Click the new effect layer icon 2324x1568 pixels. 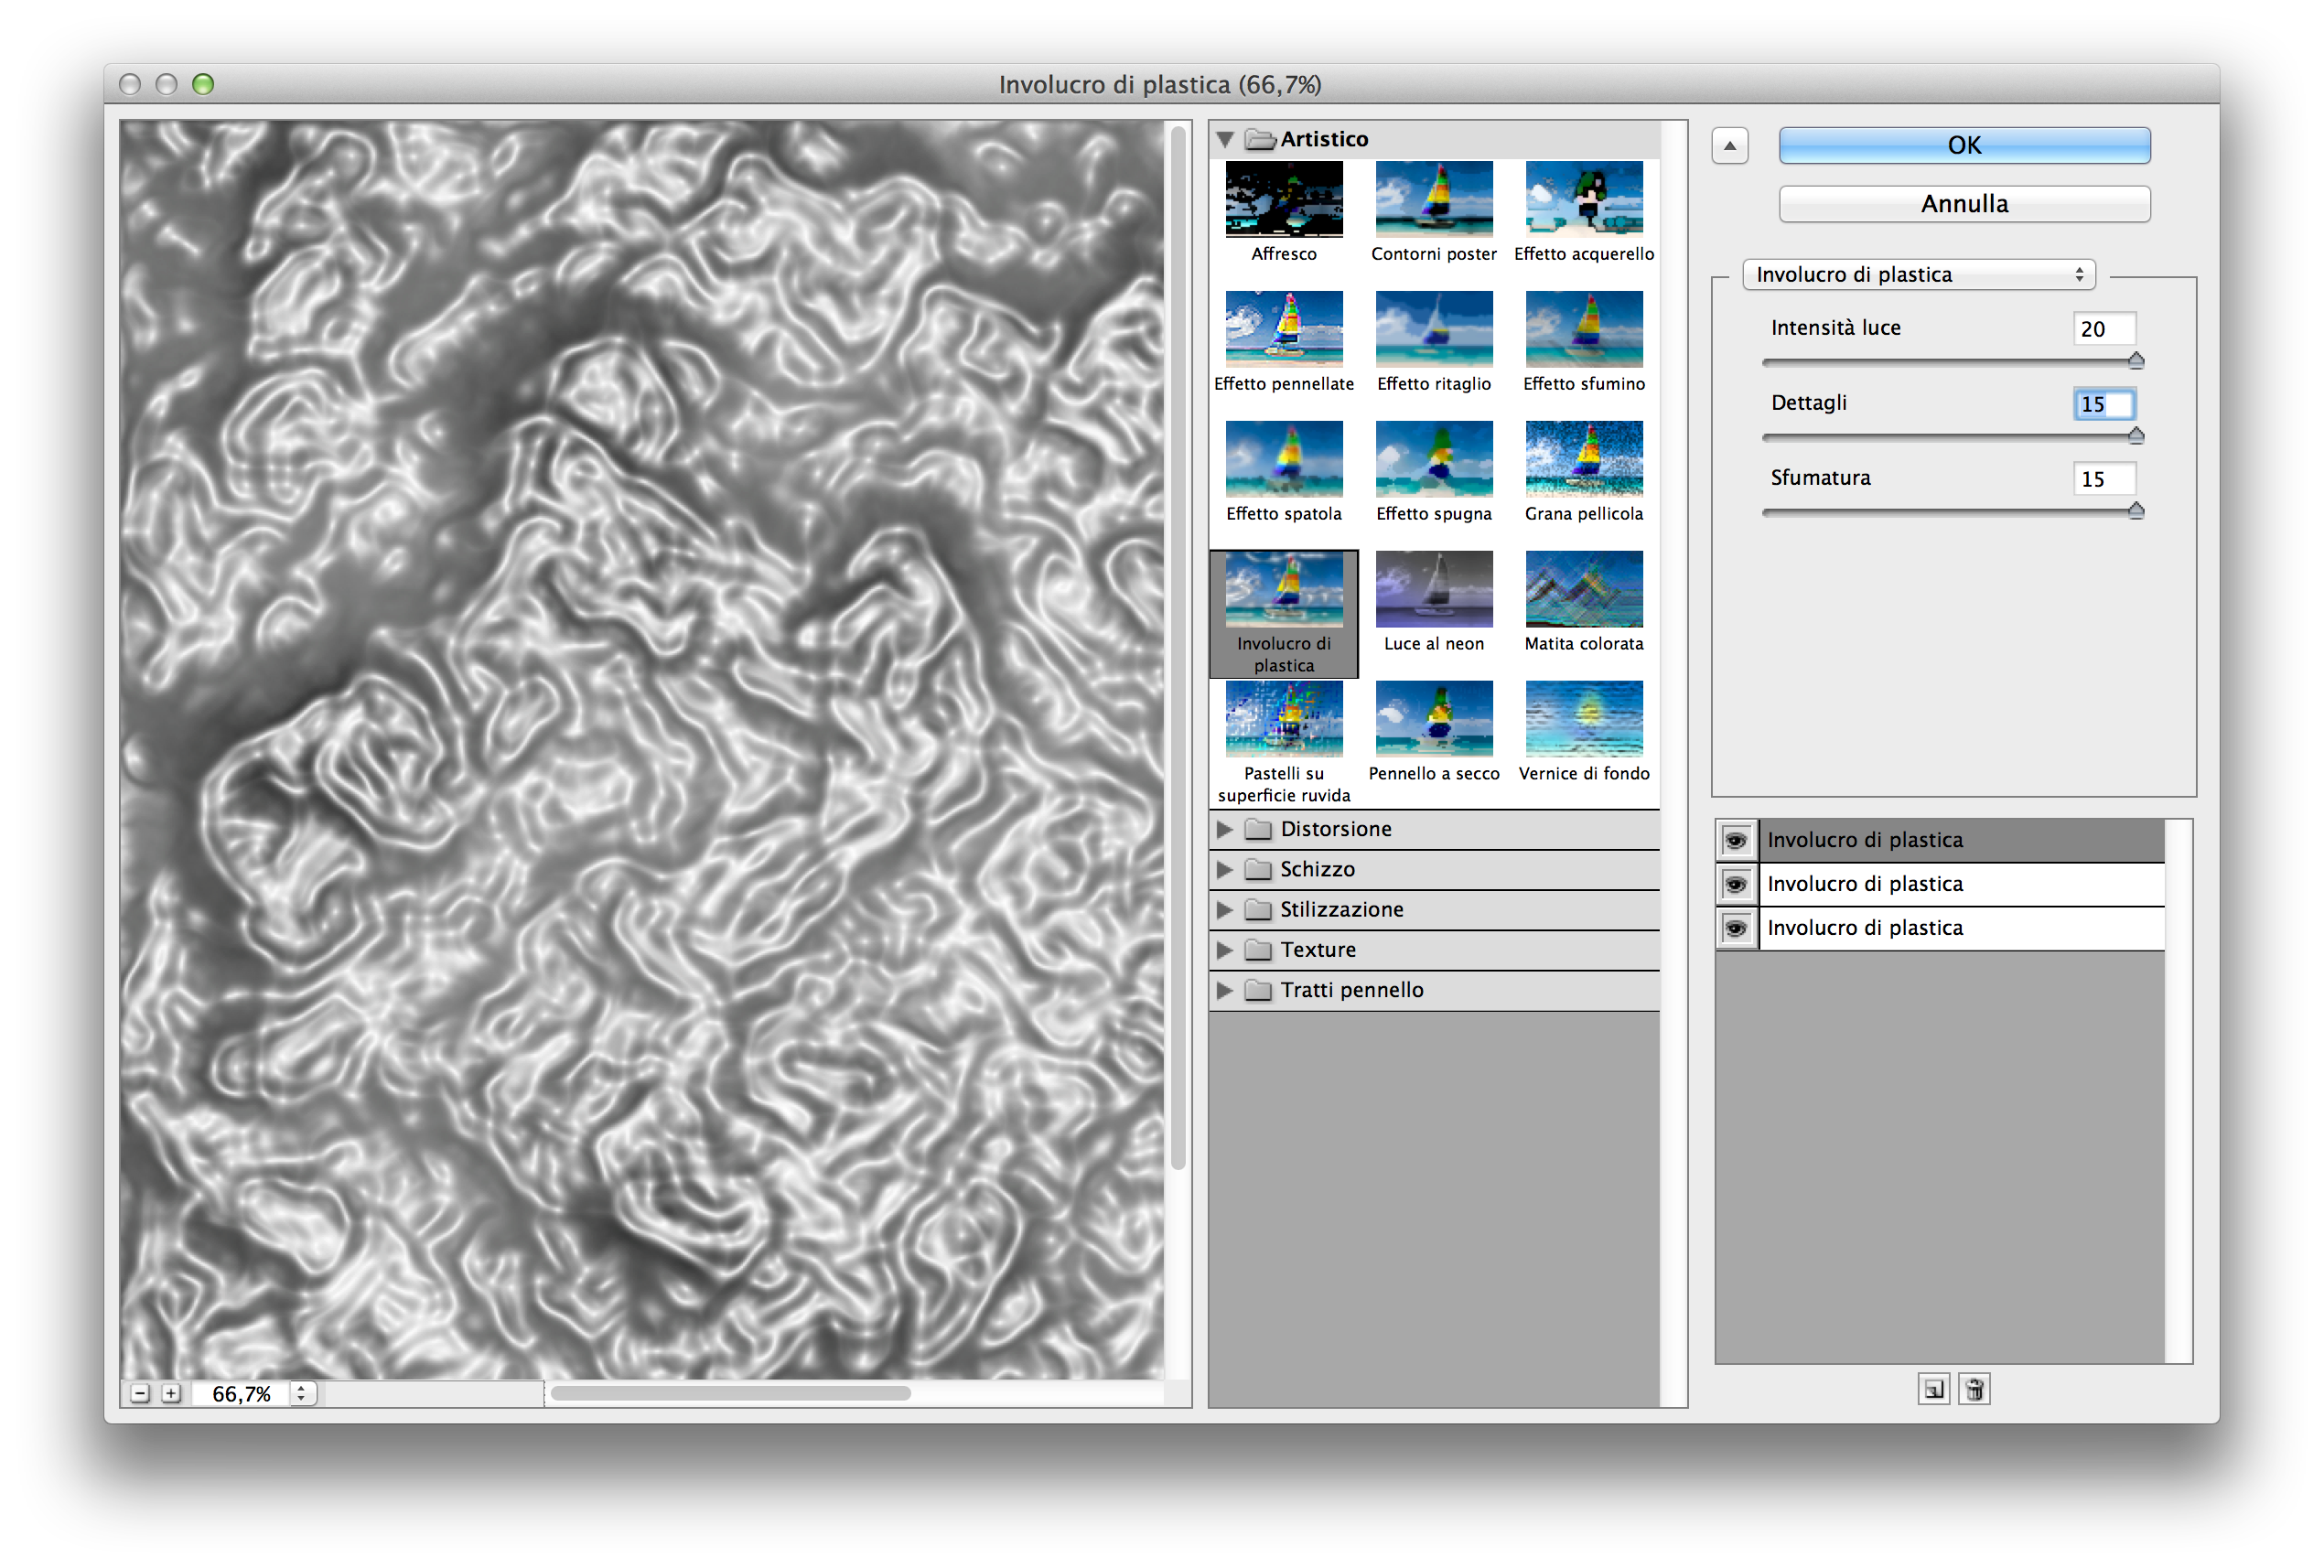point(1933,1389)
